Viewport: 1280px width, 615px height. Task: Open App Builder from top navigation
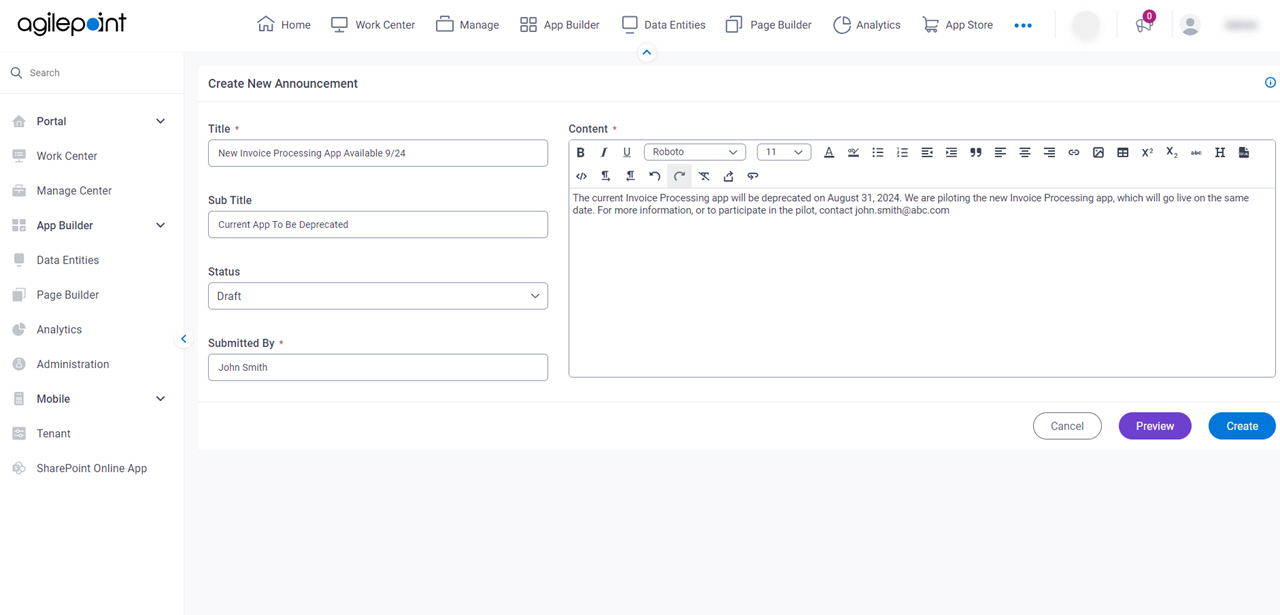560,25
